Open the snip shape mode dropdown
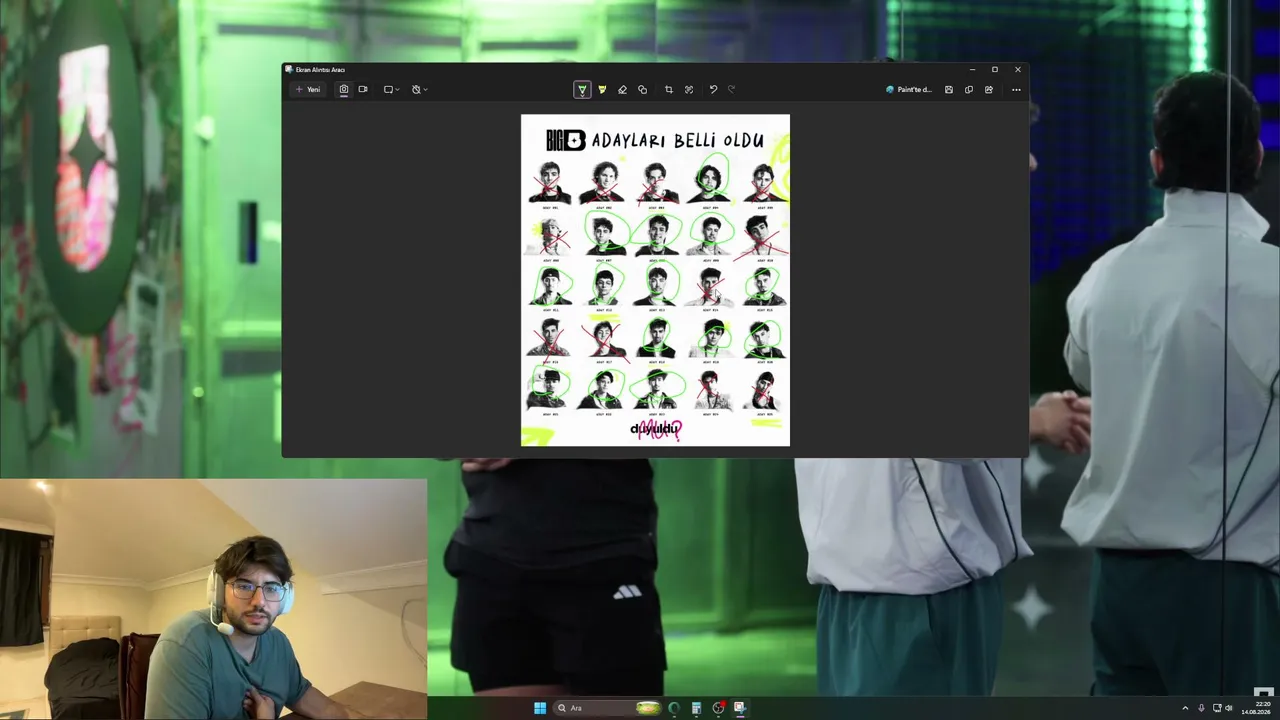Screen dimensions: 1280x720 [392, 90]
